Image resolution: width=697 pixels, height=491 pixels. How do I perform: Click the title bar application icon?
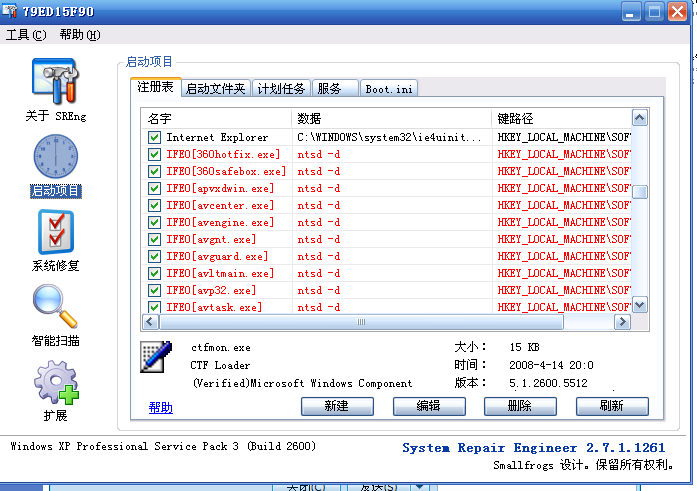coord(10,10)
